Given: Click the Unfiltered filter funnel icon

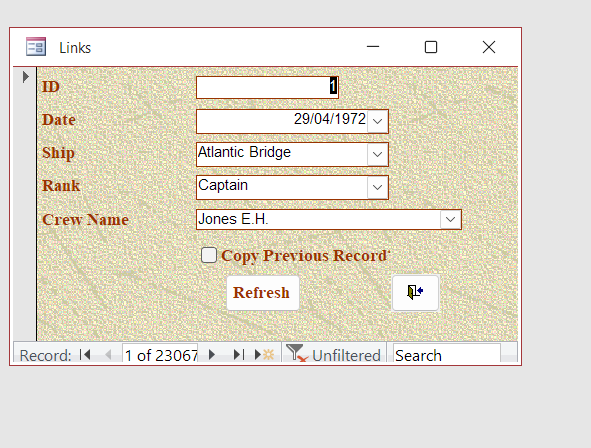Looking at the screenshot, I should point(297,353).
